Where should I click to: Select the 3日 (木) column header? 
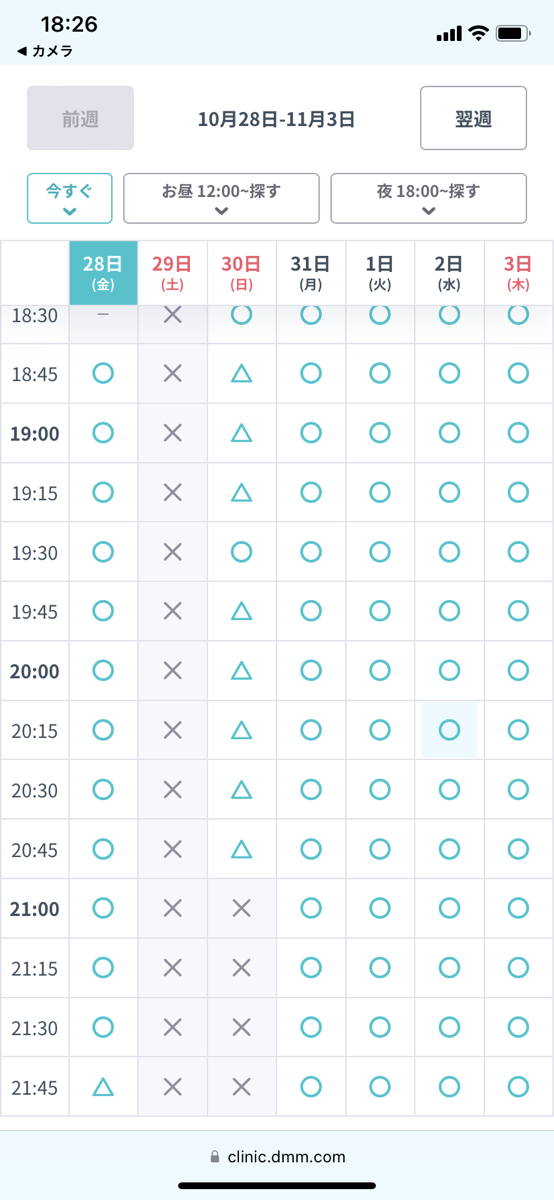pos(518,272)
